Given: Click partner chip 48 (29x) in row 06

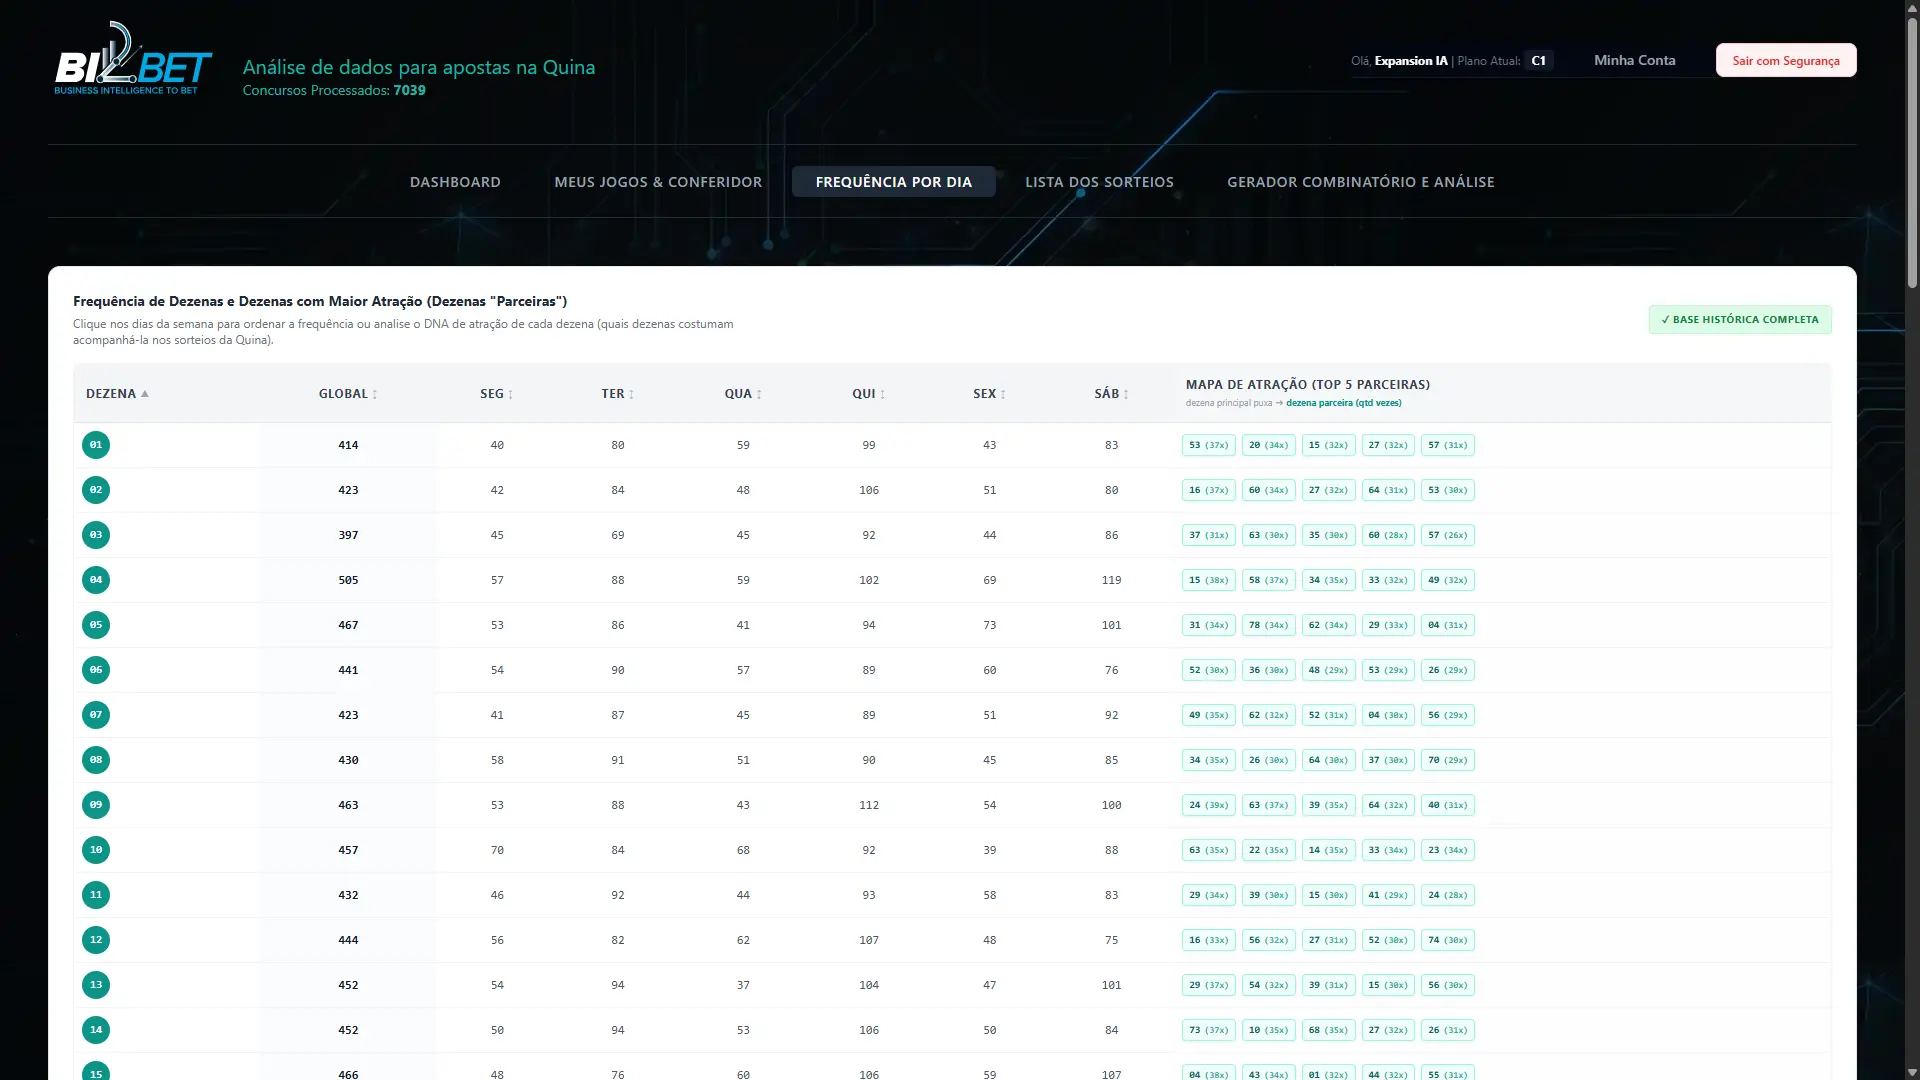Looking at the screenshot, I should 1328,670.
